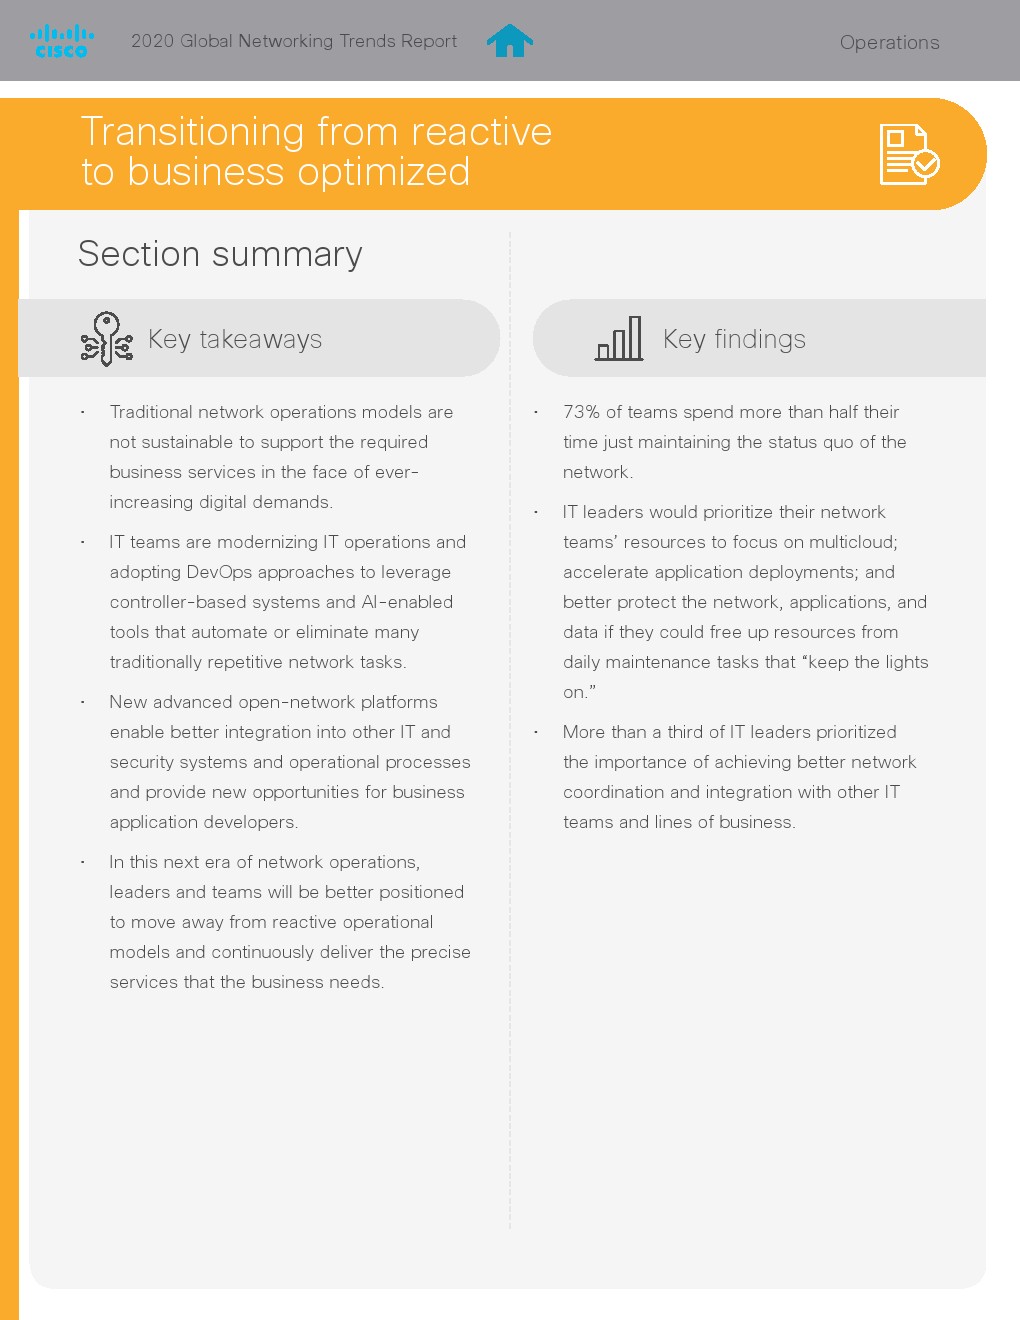The height and width of the screenshot is (1320, 1020).
Task: Click the bar chart icon beside Key findings
Action: [x=619, y=339]
